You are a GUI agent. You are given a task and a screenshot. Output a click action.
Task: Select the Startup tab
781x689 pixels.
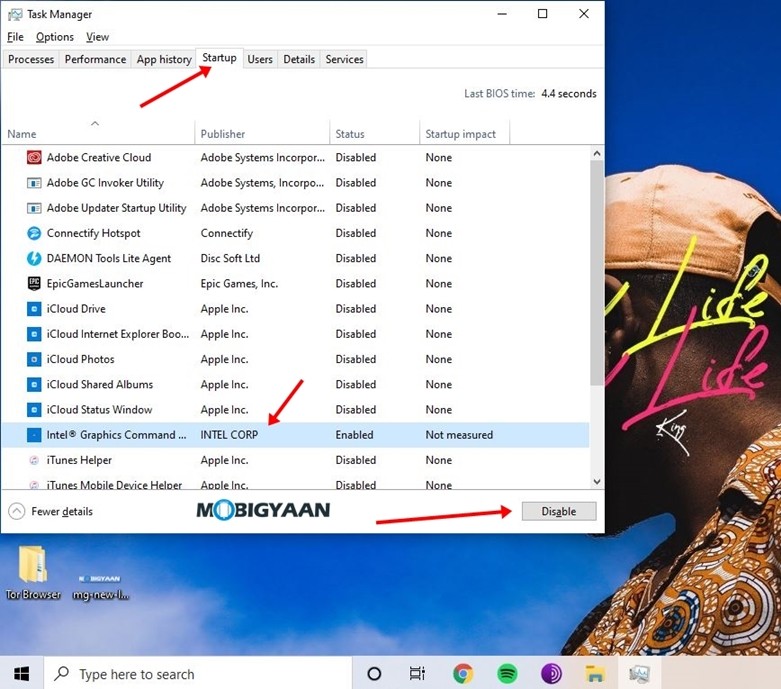point(219,58)
